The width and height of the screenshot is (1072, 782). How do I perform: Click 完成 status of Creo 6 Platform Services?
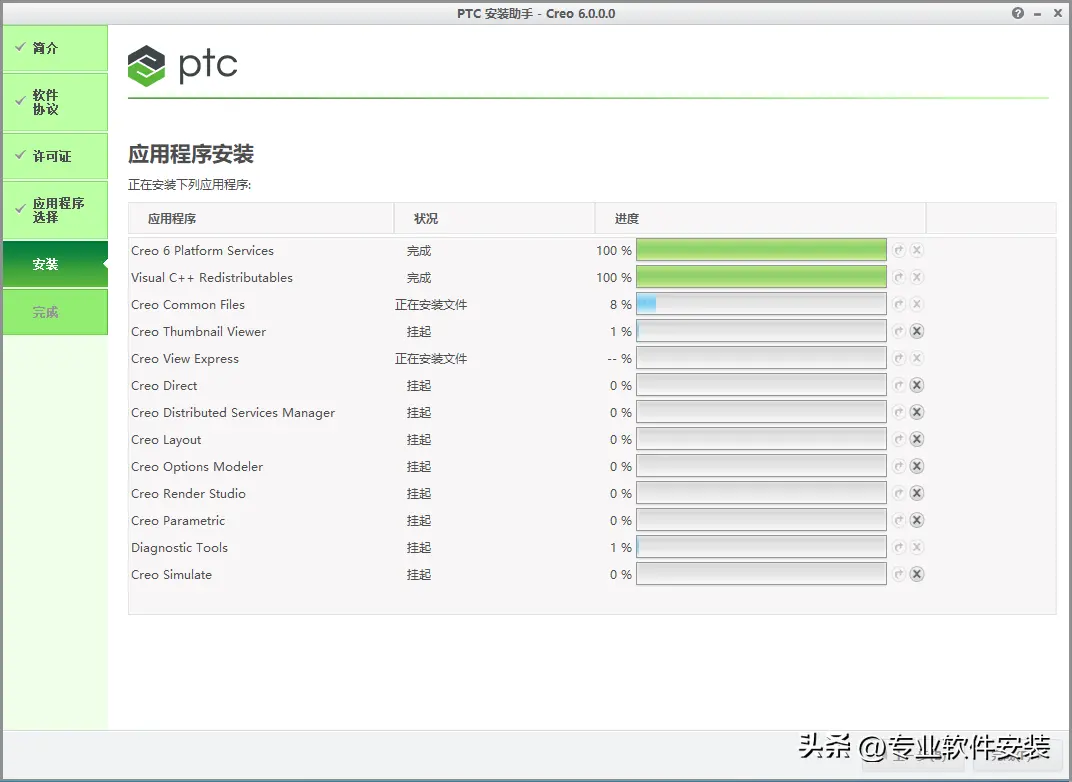tap(419, 251)
